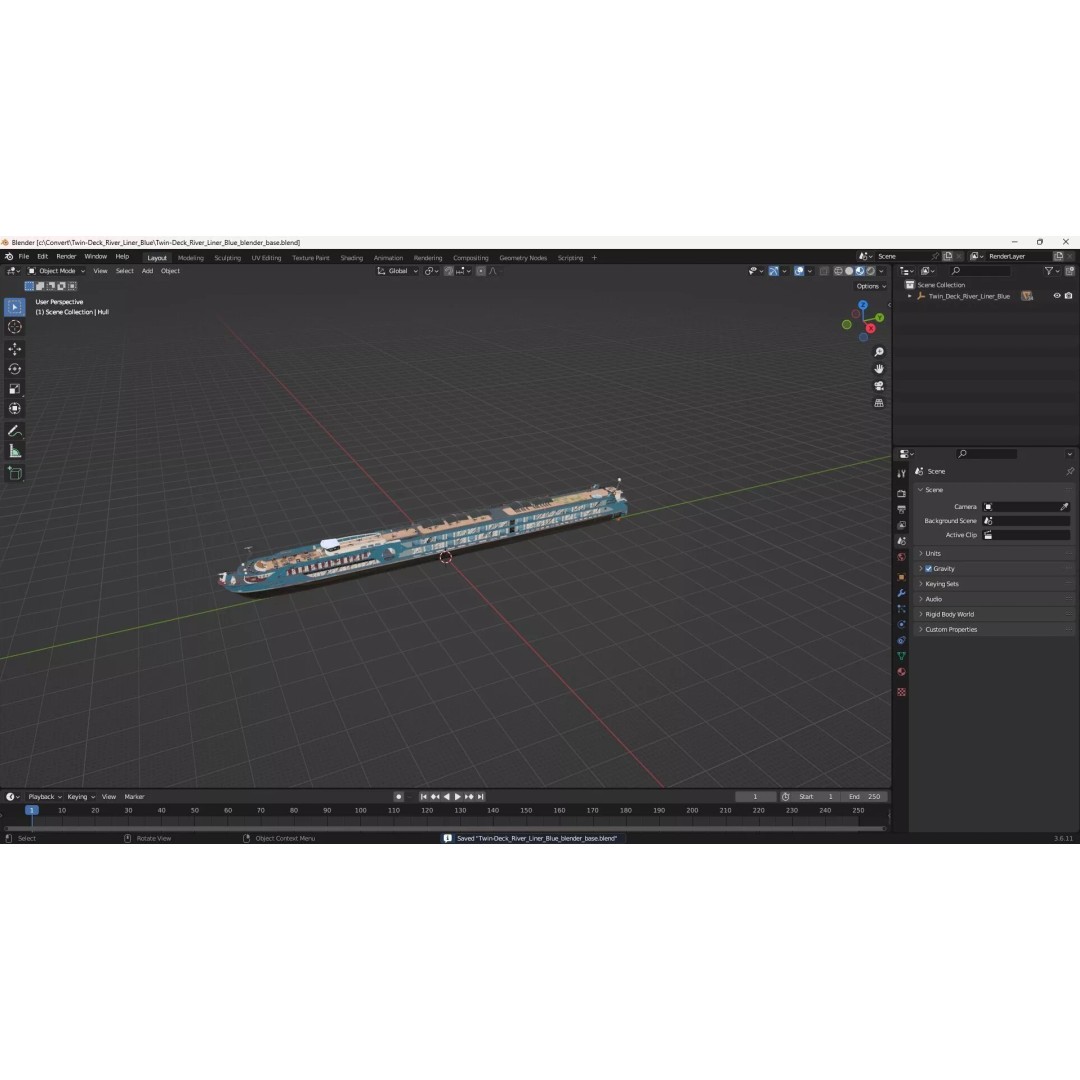Toggle camera view icon in viewport
The height and width of the screenshot is (1080, 1080).
[879, 386]
